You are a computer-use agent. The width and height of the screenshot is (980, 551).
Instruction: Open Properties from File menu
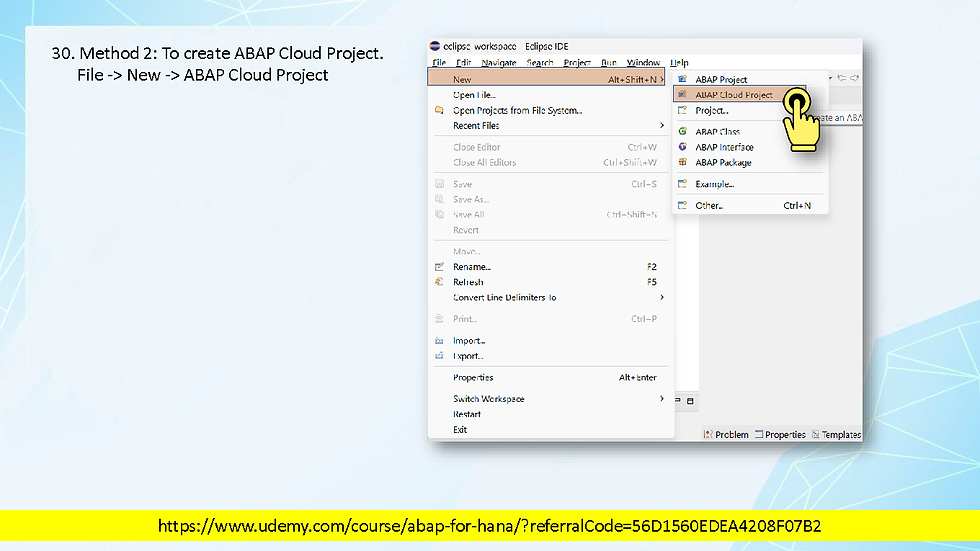[473, 377]
